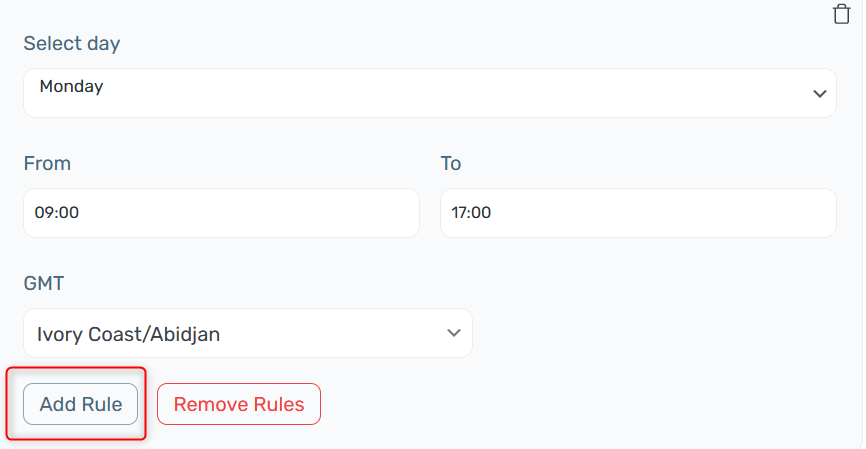Image resolution: width=866 pixels, height=449 pixels.
Task: Place cursor in the 17:00 end time
Action: 471,213
